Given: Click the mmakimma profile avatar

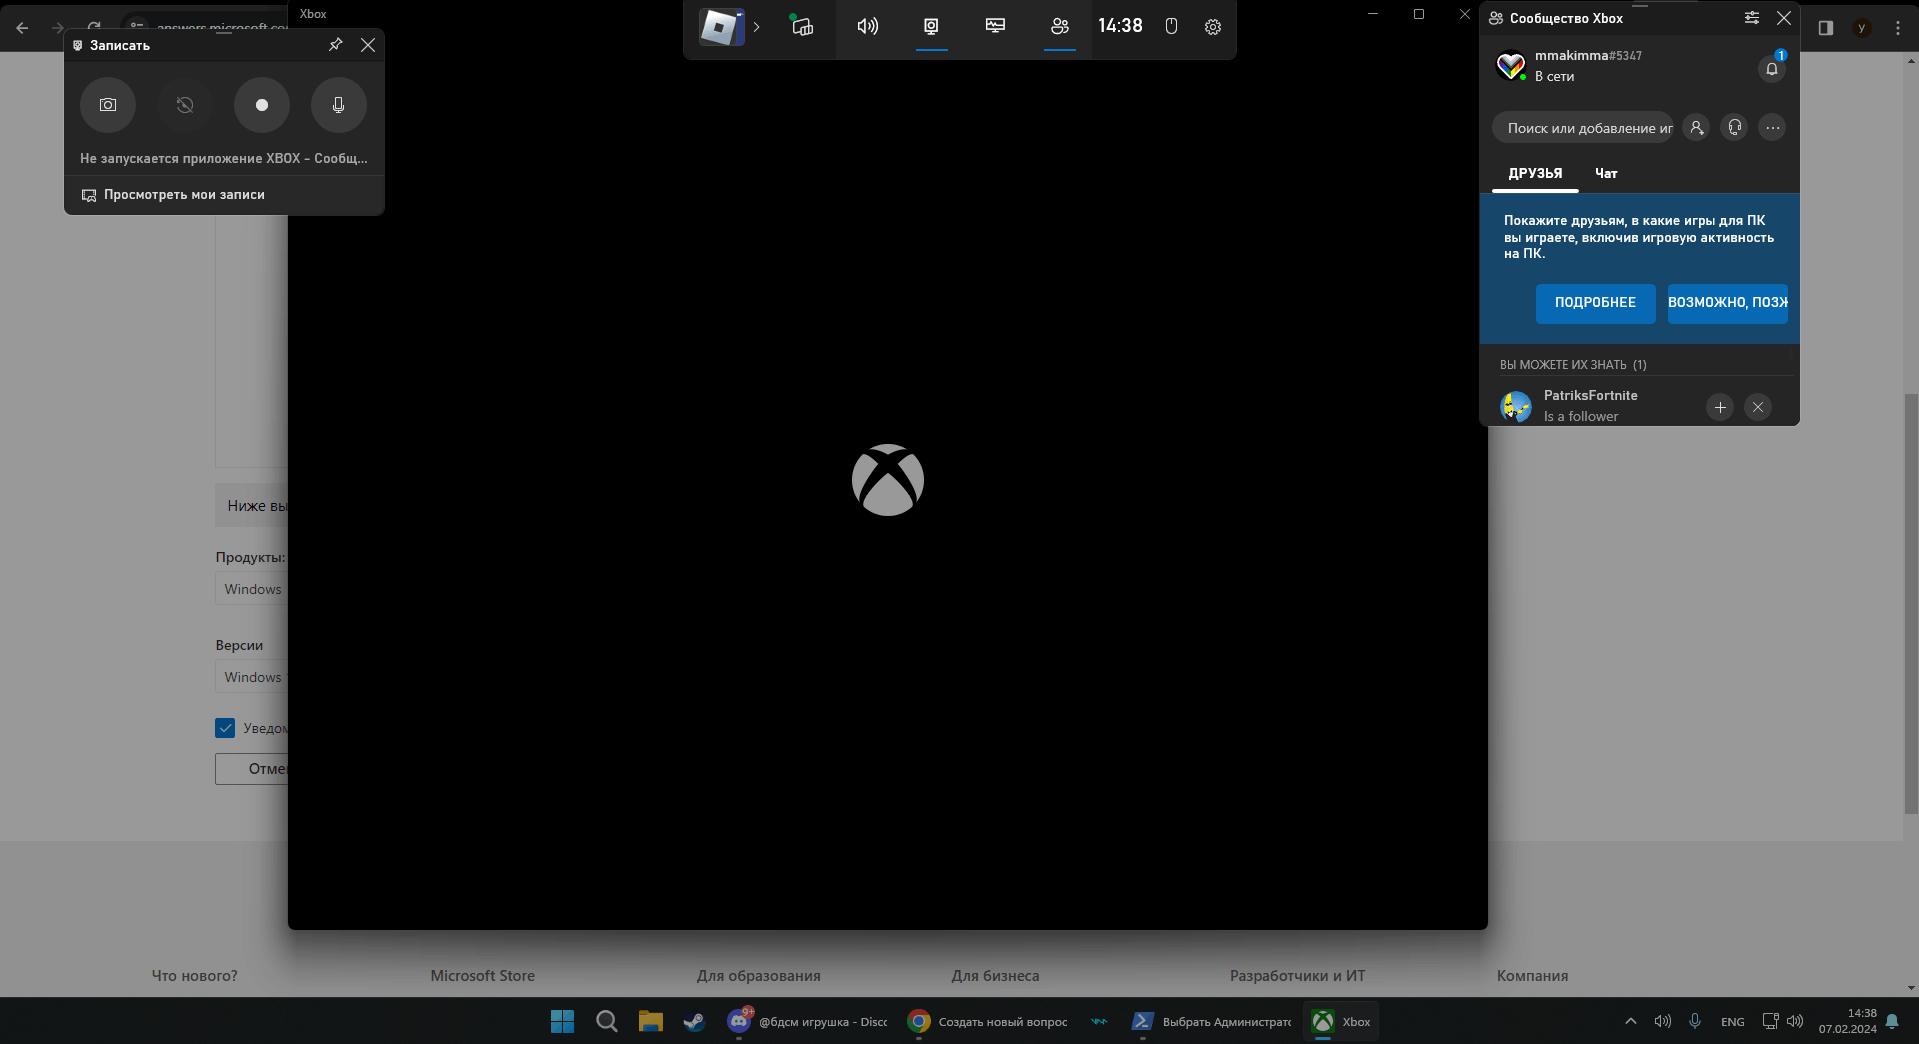Looking at the screenshot, I should [x=1511, y=66].
